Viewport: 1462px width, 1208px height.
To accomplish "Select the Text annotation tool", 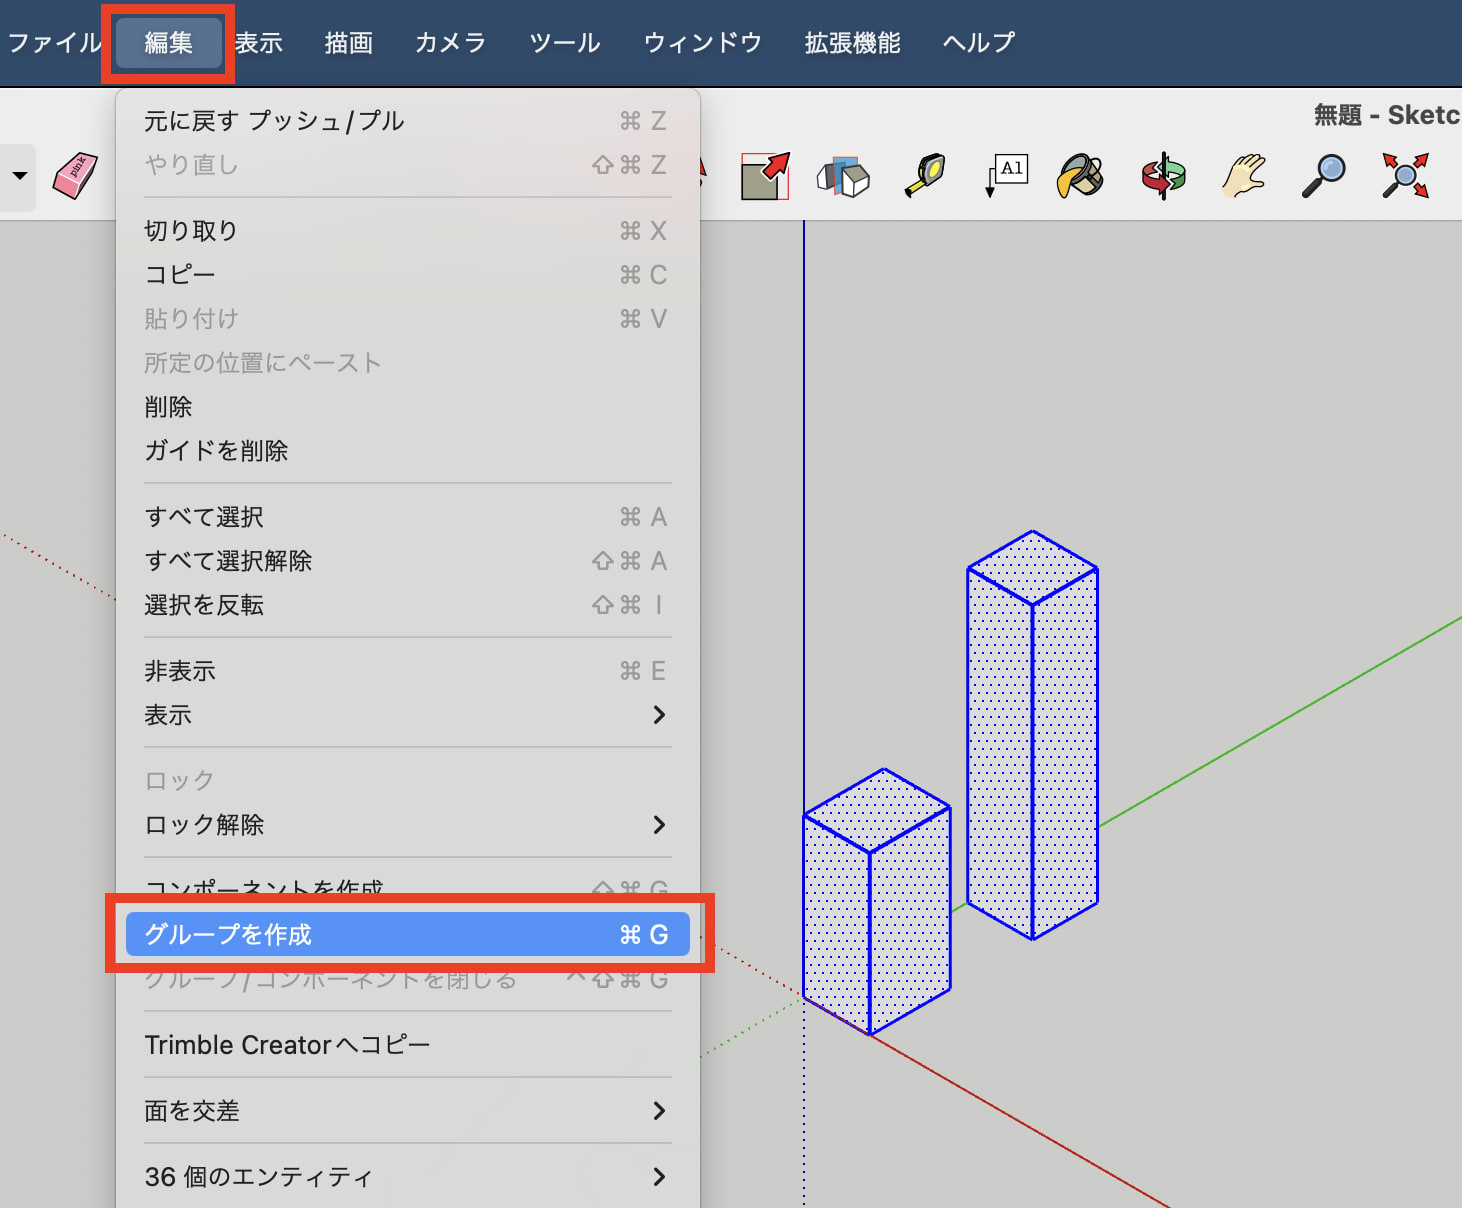I will [1004, 175].
